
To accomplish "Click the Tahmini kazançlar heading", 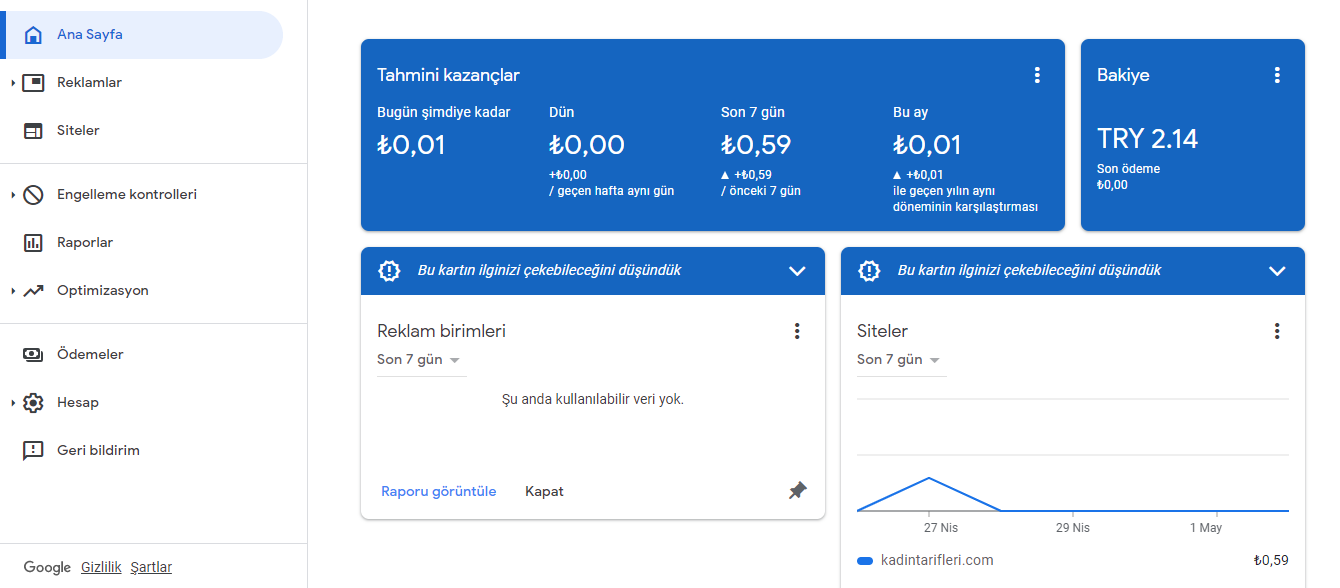I will (448, 75).
